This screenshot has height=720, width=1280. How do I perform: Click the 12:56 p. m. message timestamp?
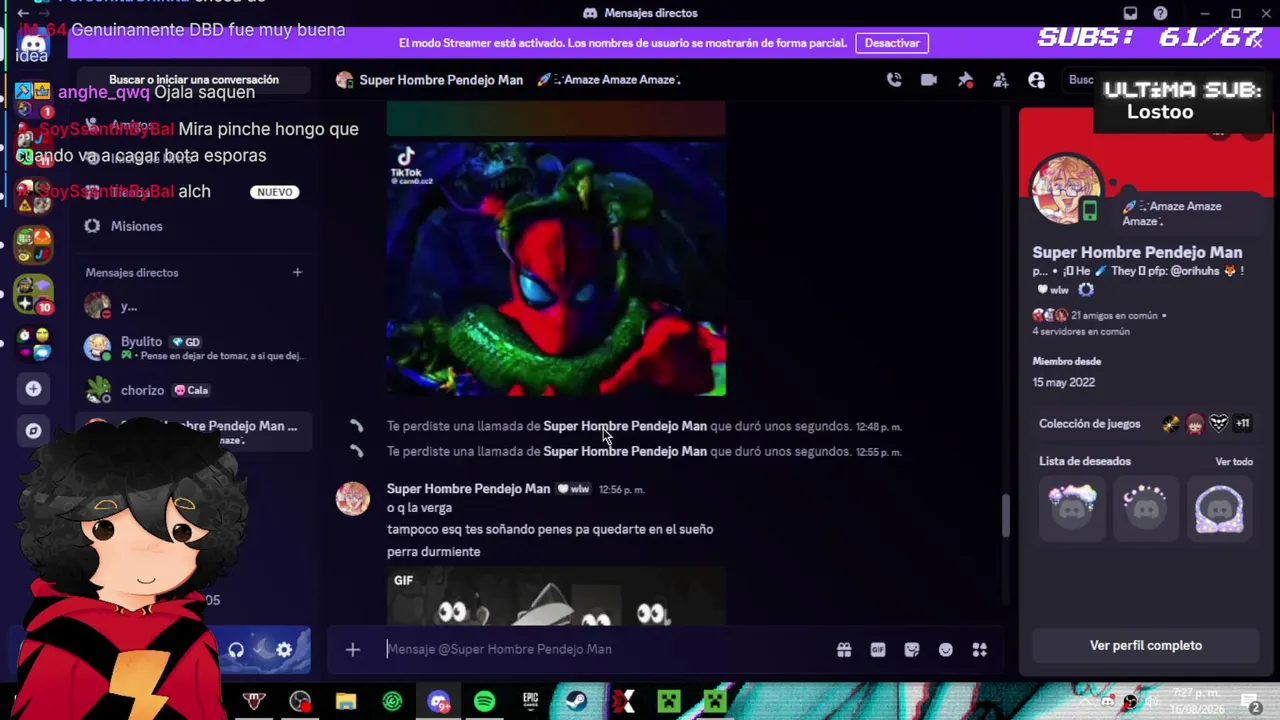tap(621, 490)
